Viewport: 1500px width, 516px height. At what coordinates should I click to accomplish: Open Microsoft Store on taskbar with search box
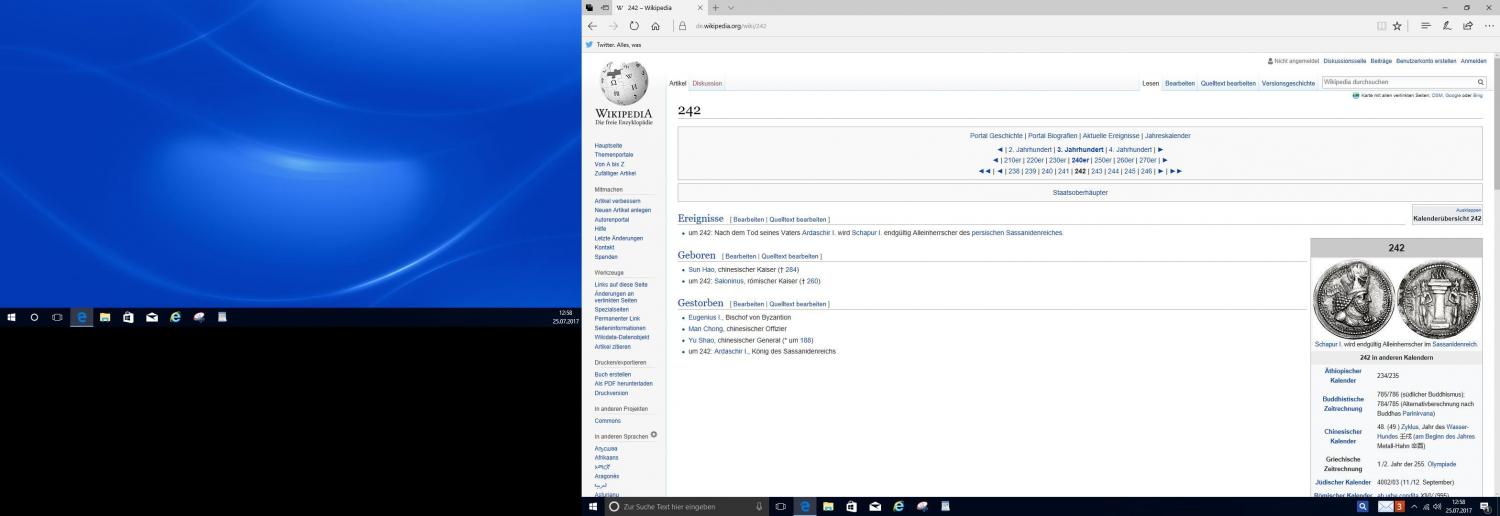pyautogui.click(x=851, y=507)
